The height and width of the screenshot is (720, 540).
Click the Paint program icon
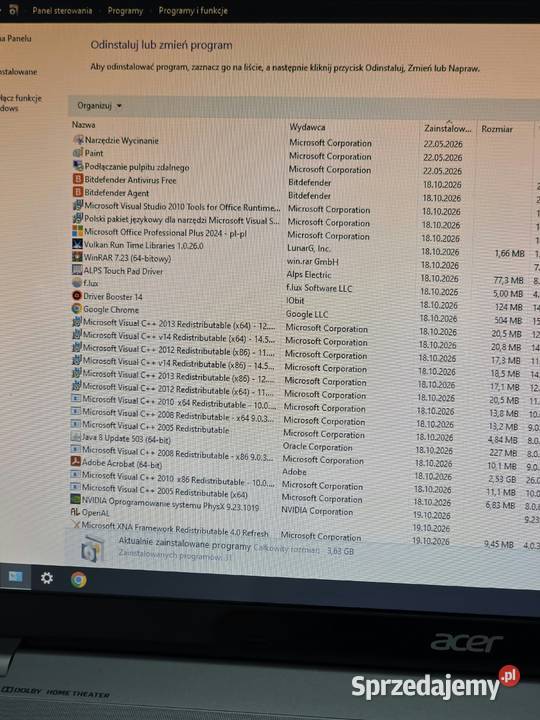78,152
